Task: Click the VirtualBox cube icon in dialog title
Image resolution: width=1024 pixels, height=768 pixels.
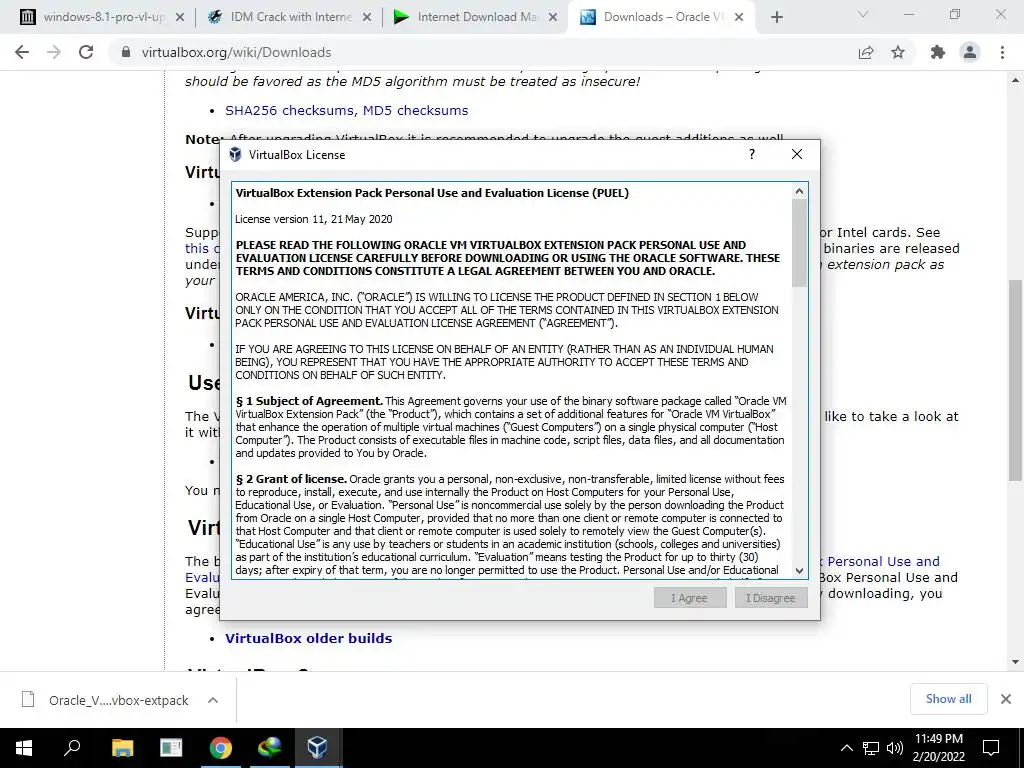Action: (x=235, y=155)
